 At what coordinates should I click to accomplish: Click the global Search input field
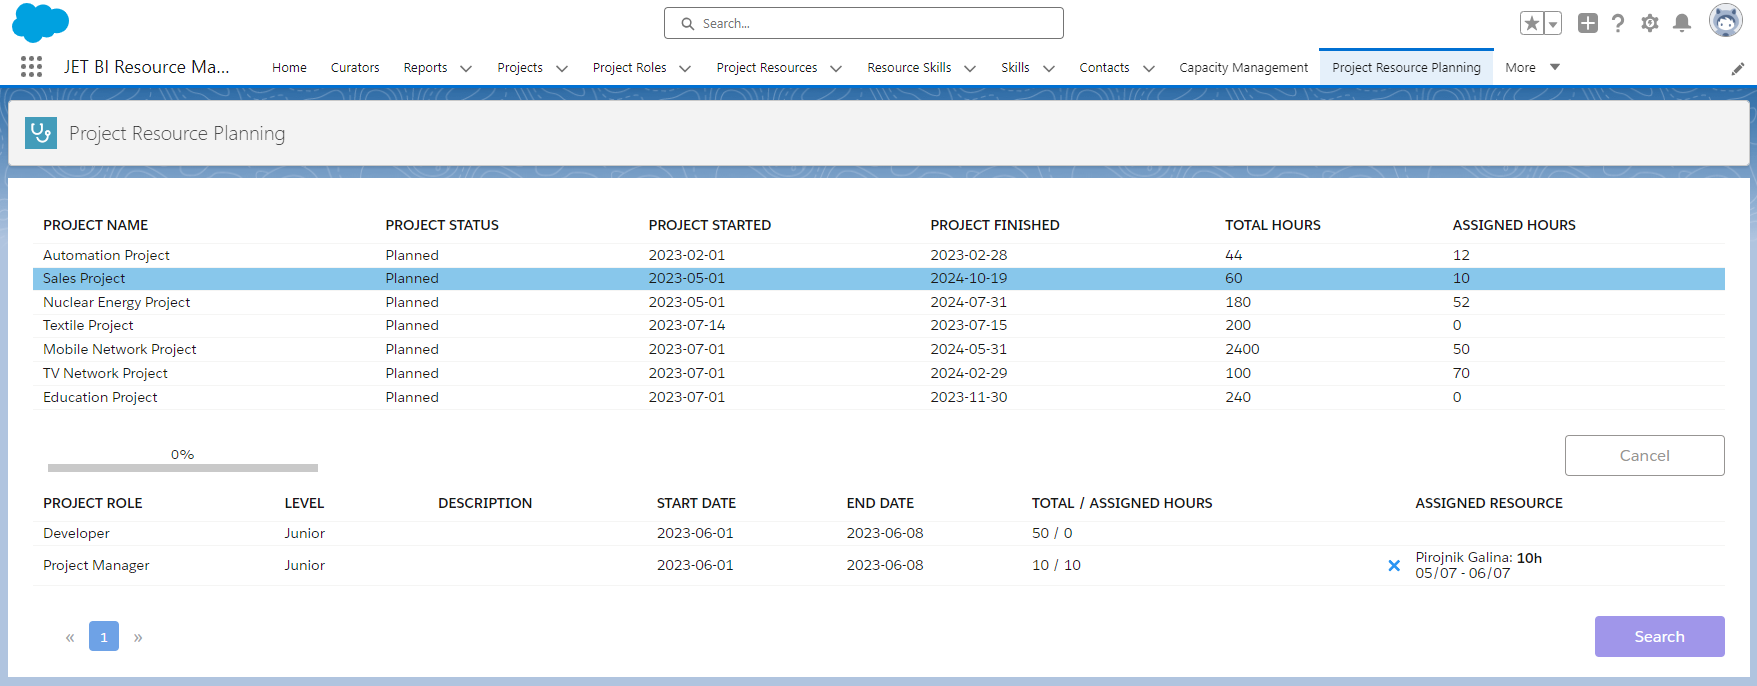click(x=864, y=23)
